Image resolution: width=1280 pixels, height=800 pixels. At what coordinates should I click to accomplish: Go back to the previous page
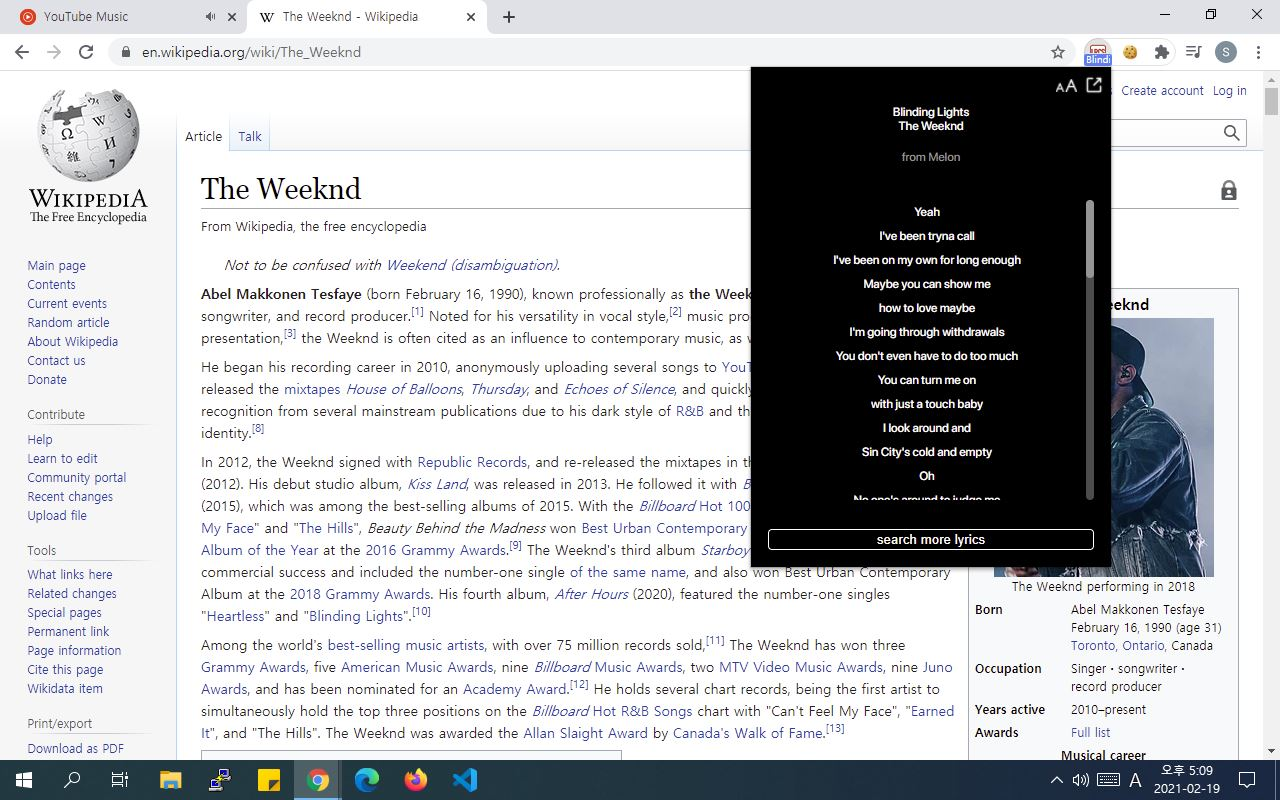[x=22, y=52]
